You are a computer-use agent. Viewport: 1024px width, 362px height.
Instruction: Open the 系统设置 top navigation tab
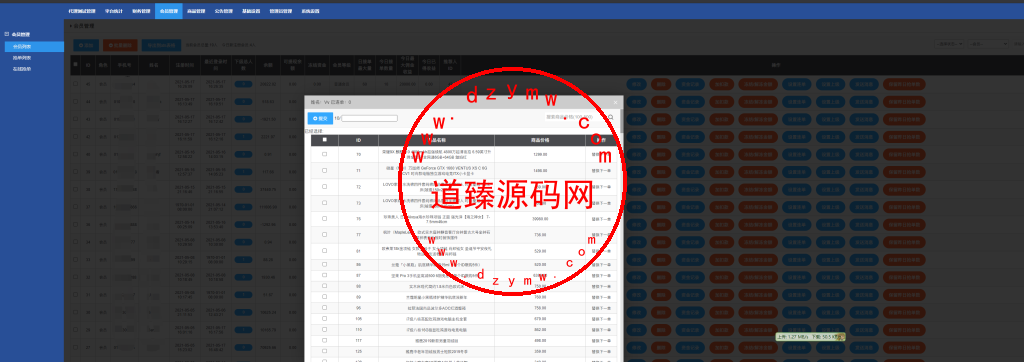(x=310, y=11)
